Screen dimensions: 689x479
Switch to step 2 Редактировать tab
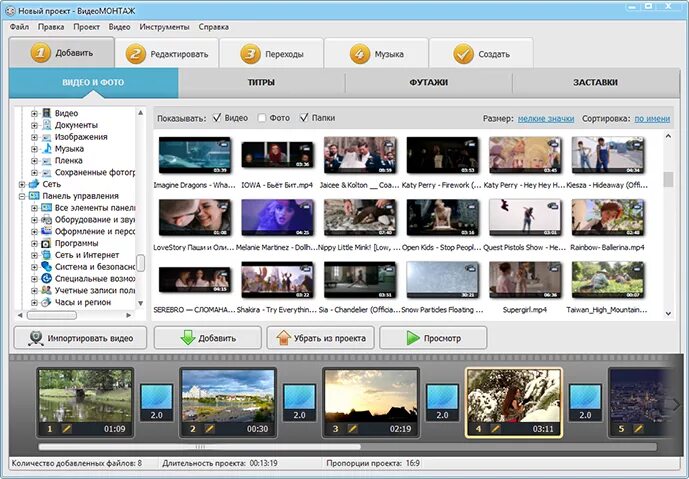(167, 54)
